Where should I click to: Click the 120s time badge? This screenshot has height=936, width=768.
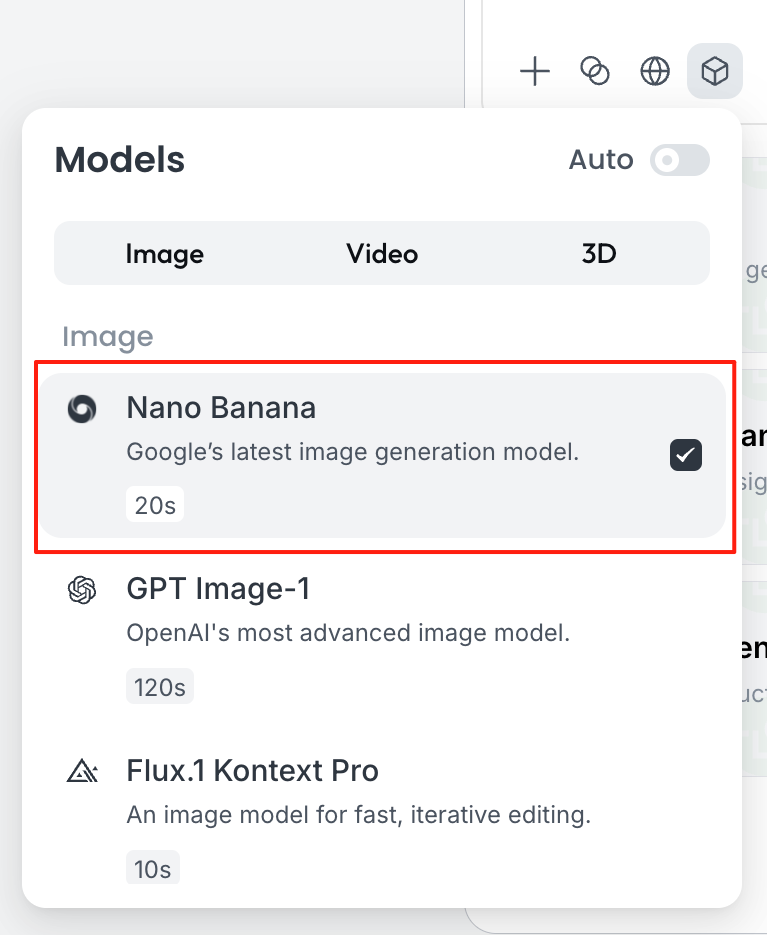[x=160, y=687]
